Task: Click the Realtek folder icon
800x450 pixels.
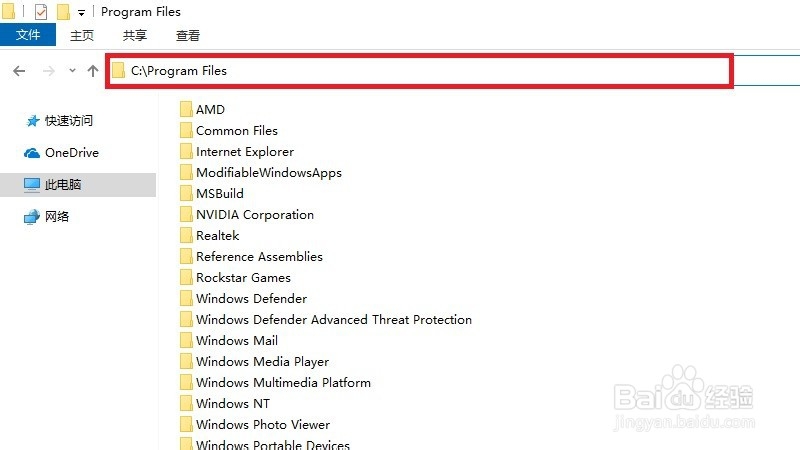Action: click(x=186, y=235)
